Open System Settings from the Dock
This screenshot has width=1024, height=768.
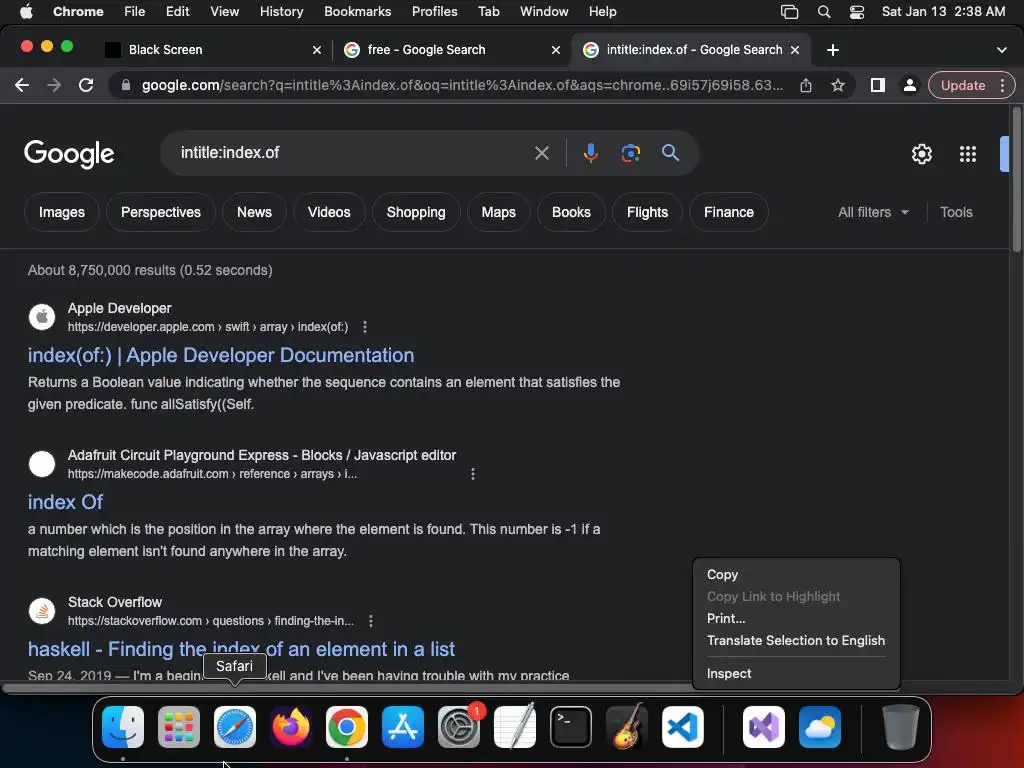(458, 727)
